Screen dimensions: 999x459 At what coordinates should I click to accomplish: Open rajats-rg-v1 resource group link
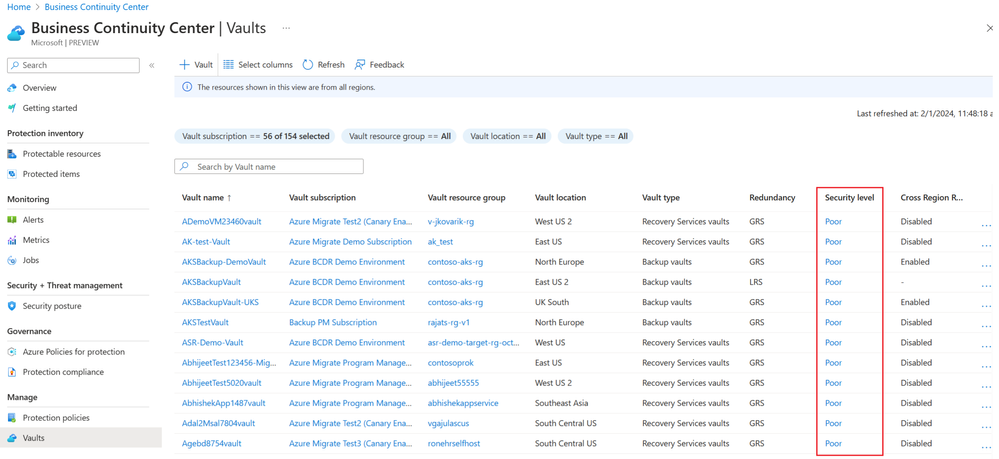449,323
